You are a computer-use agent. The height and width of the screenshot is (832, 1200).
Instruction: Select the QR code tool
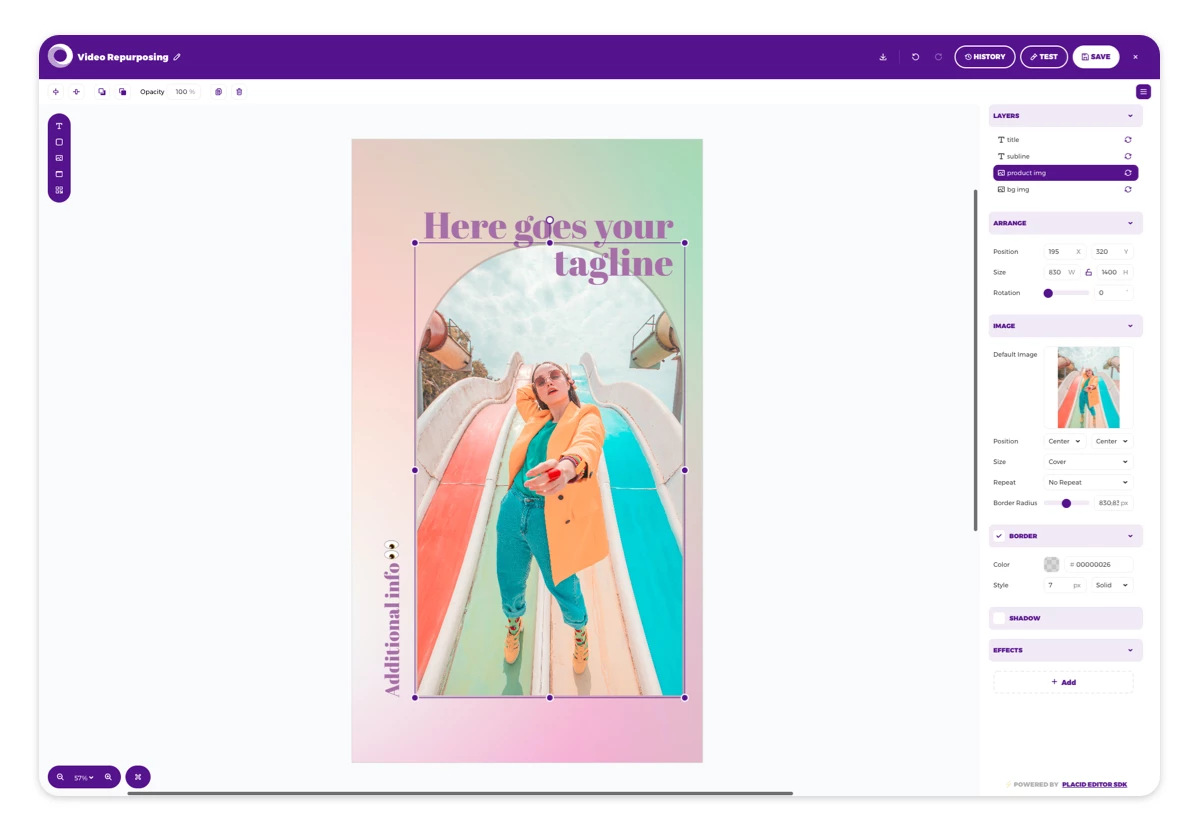(59, 190)
